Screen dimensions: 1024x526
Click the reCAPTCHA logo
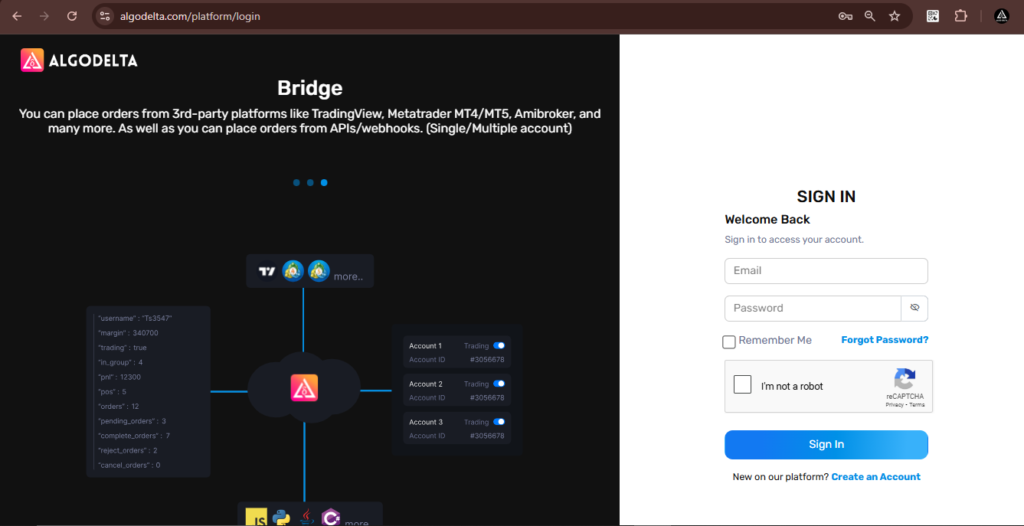(x=904, y=378)
